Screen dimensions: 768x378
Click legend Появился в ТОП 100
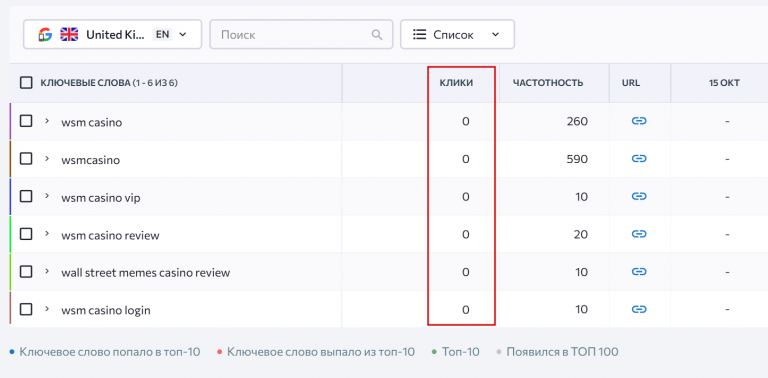pos(557,352)
